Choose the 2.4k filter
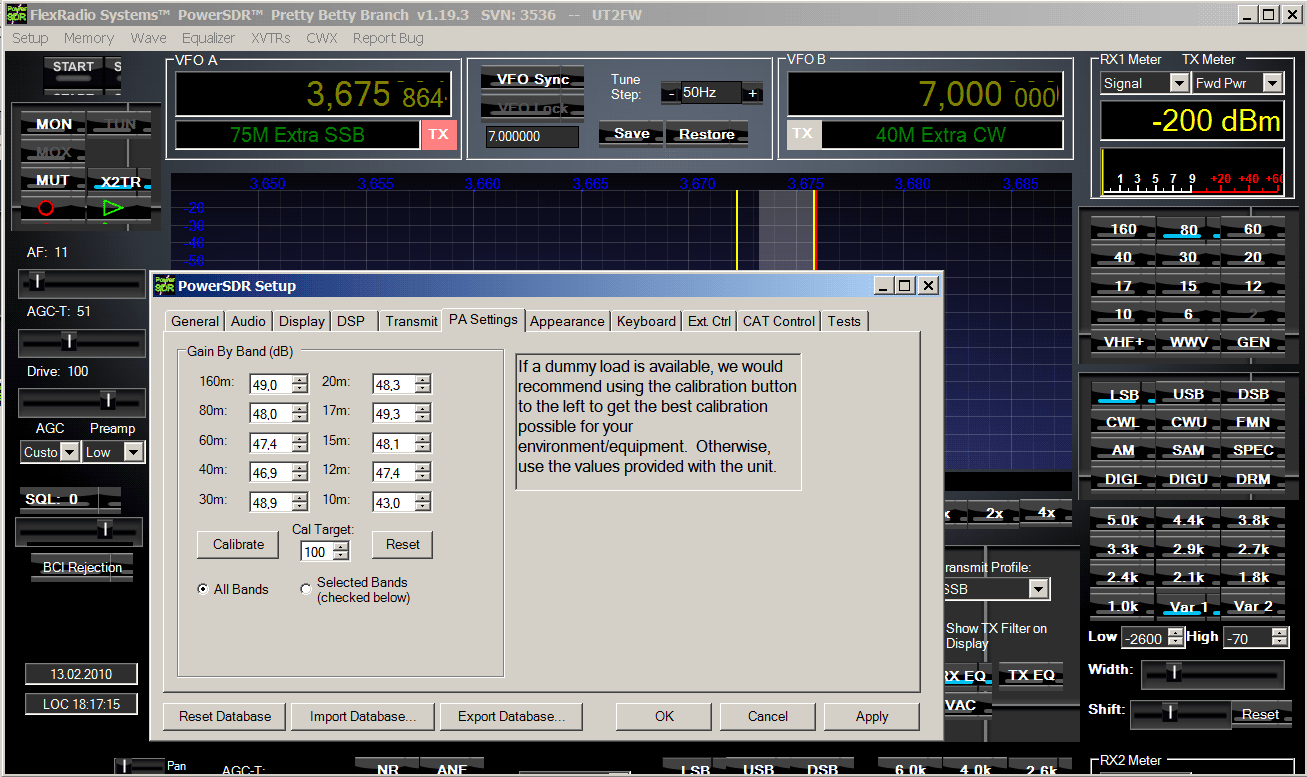 tap(1123, 577)
